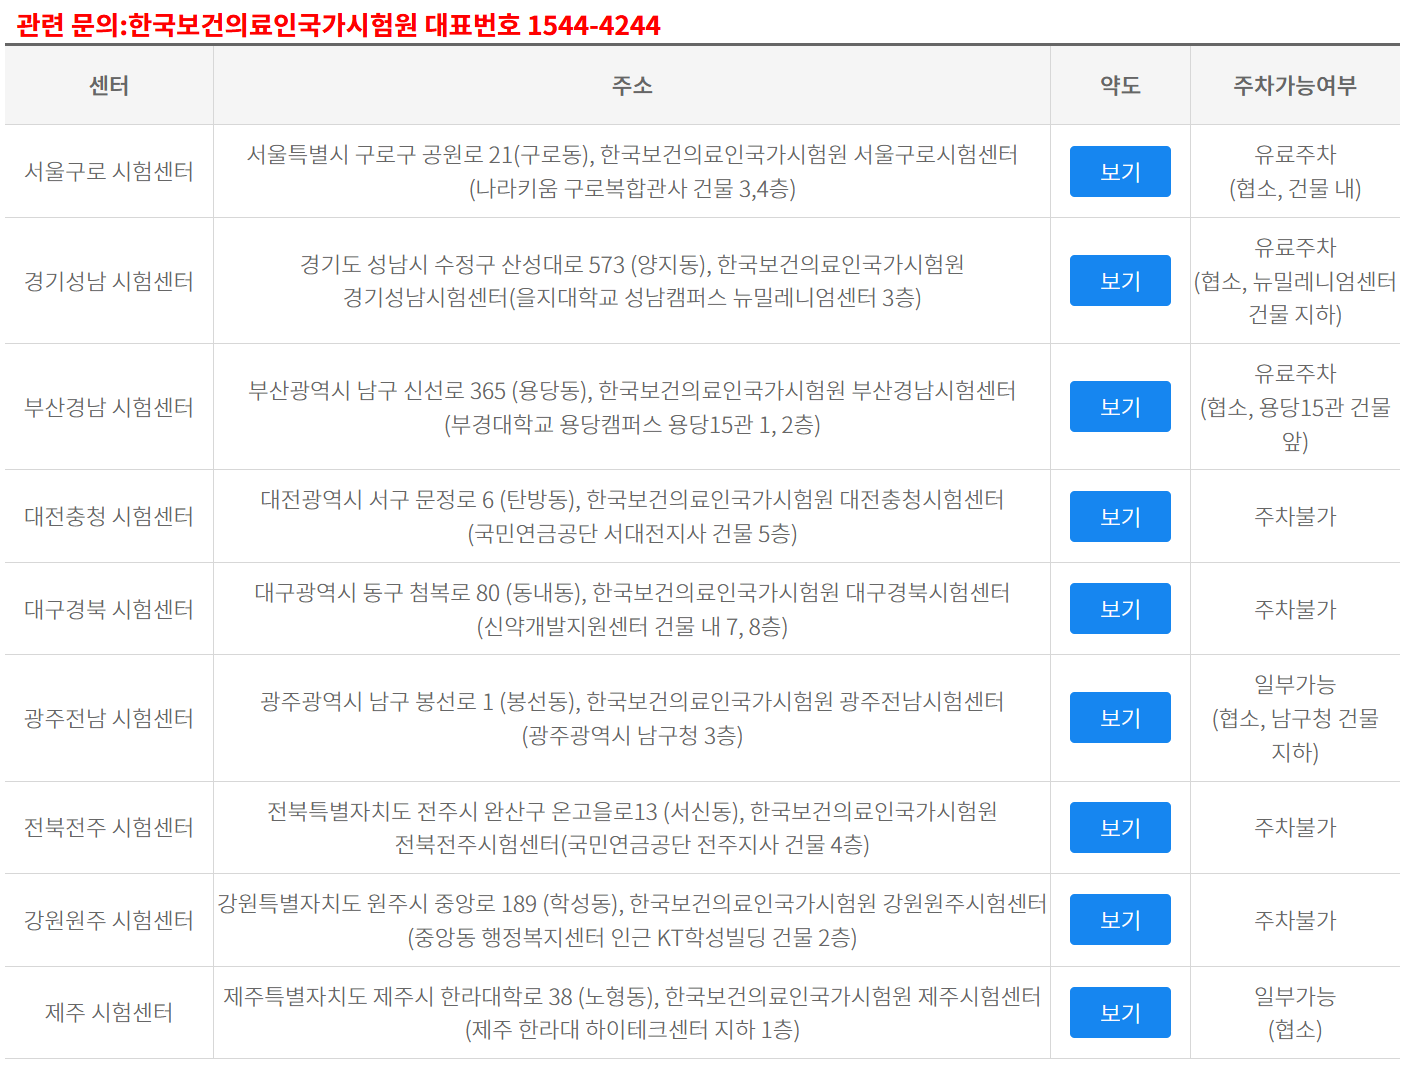
Task: Click 보기 for 경기성남 시험센터
Action: [x=1119, y=280]
